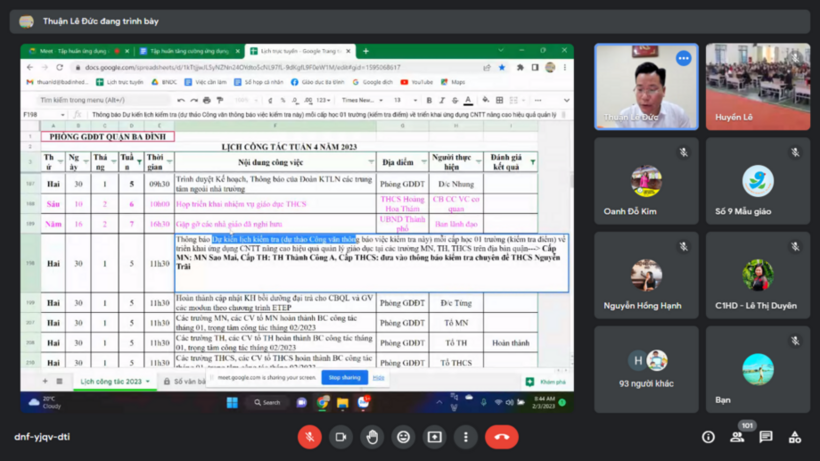Open the 'Đánh giá kết quả' column filter
The width and height of the screenshot is (820, 461).
click(532, 162)
